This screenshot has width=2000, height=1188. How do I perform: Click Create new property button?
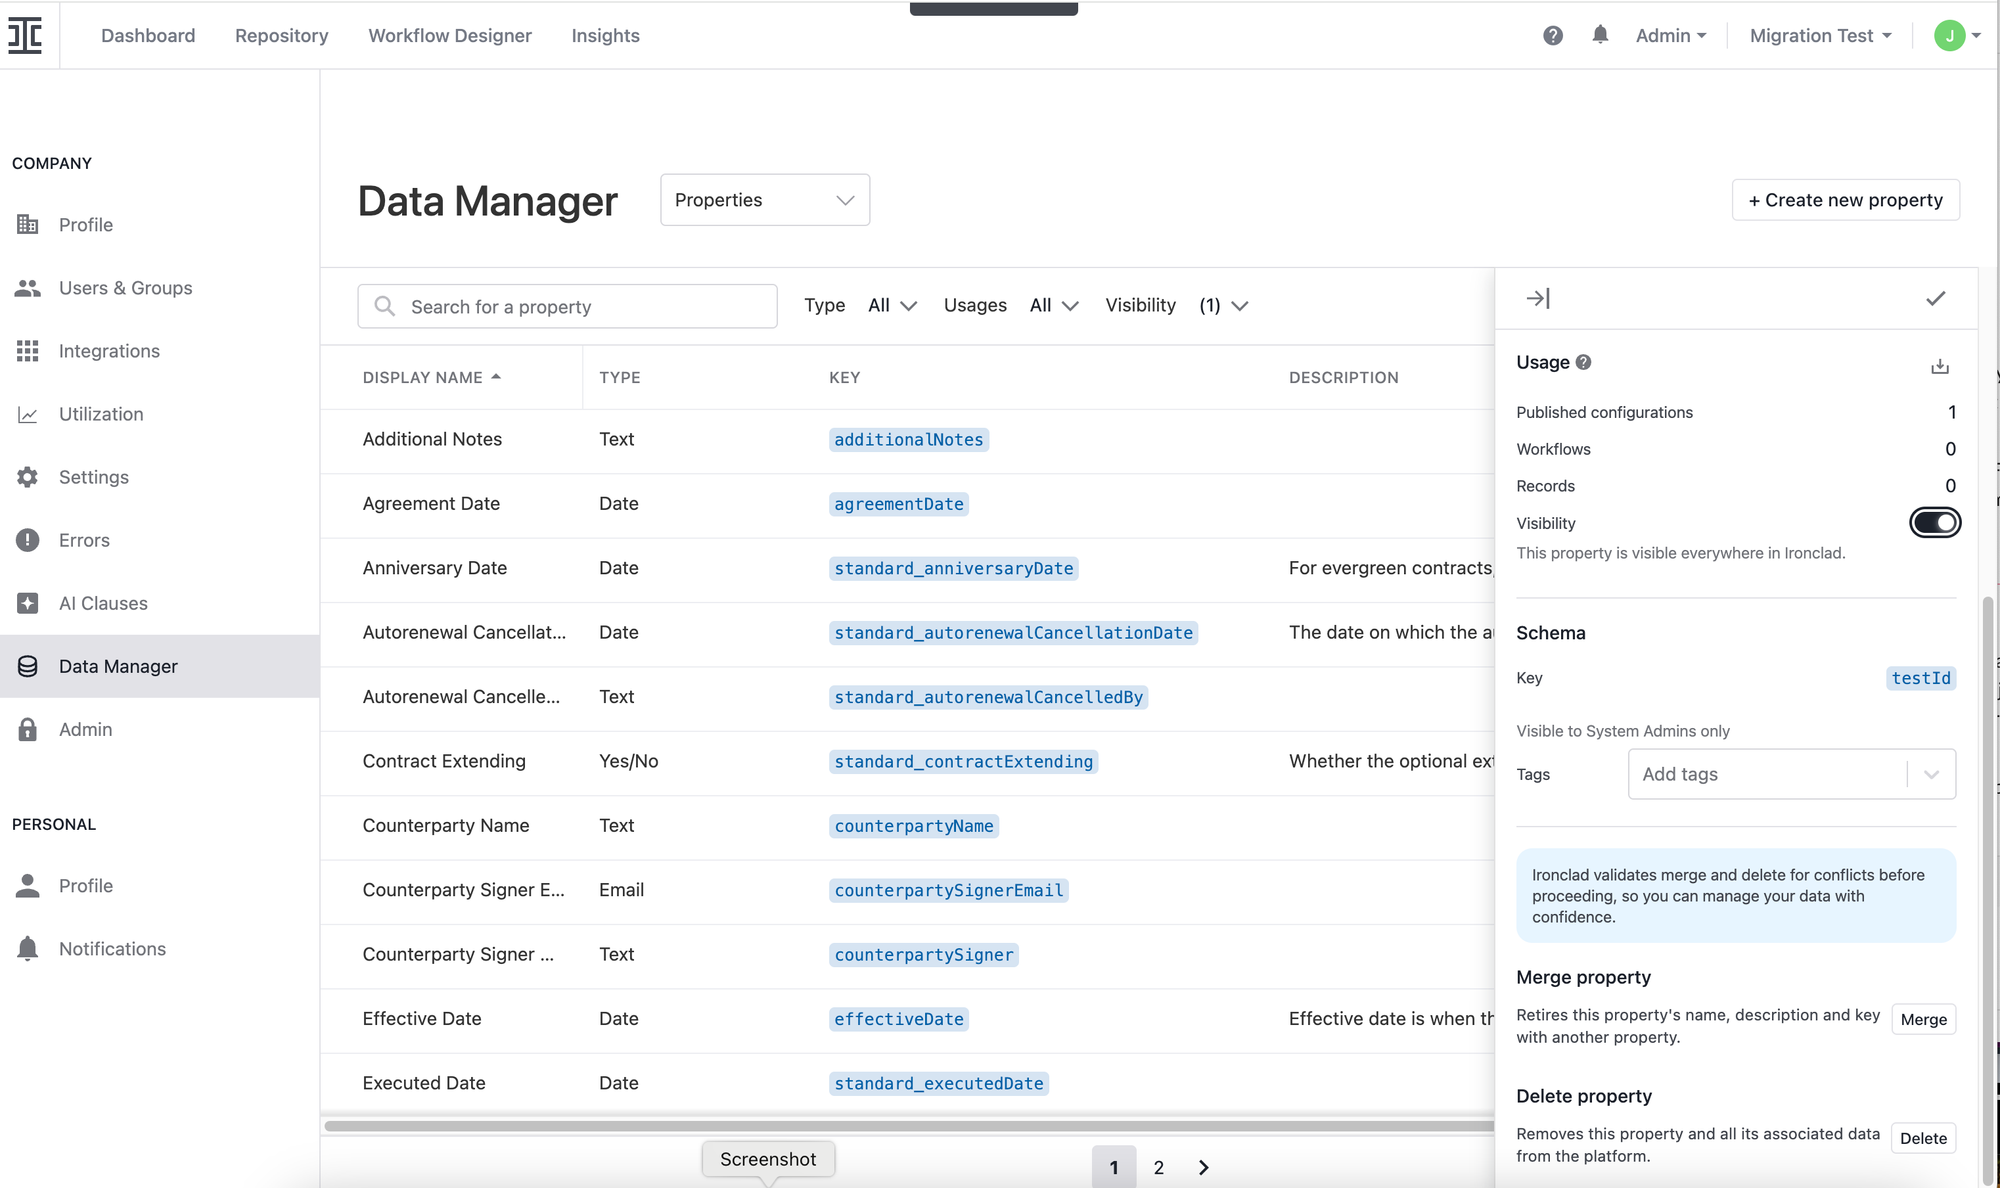click(x=1846, y=200)
